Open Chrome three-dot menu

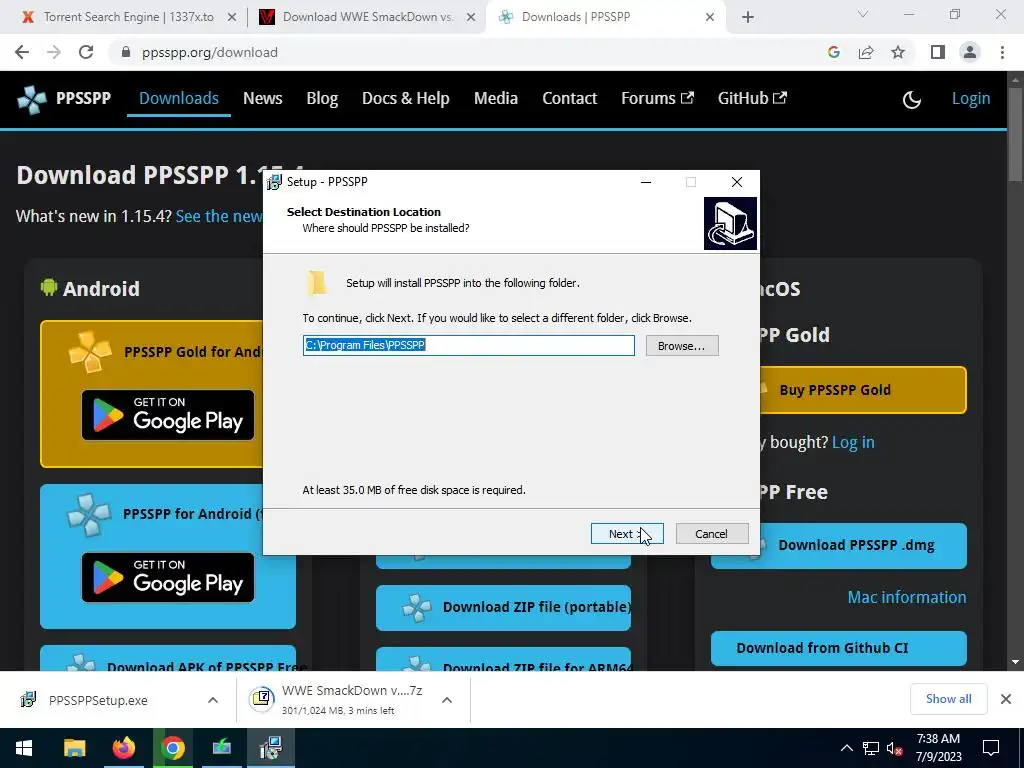[1002, 52]
